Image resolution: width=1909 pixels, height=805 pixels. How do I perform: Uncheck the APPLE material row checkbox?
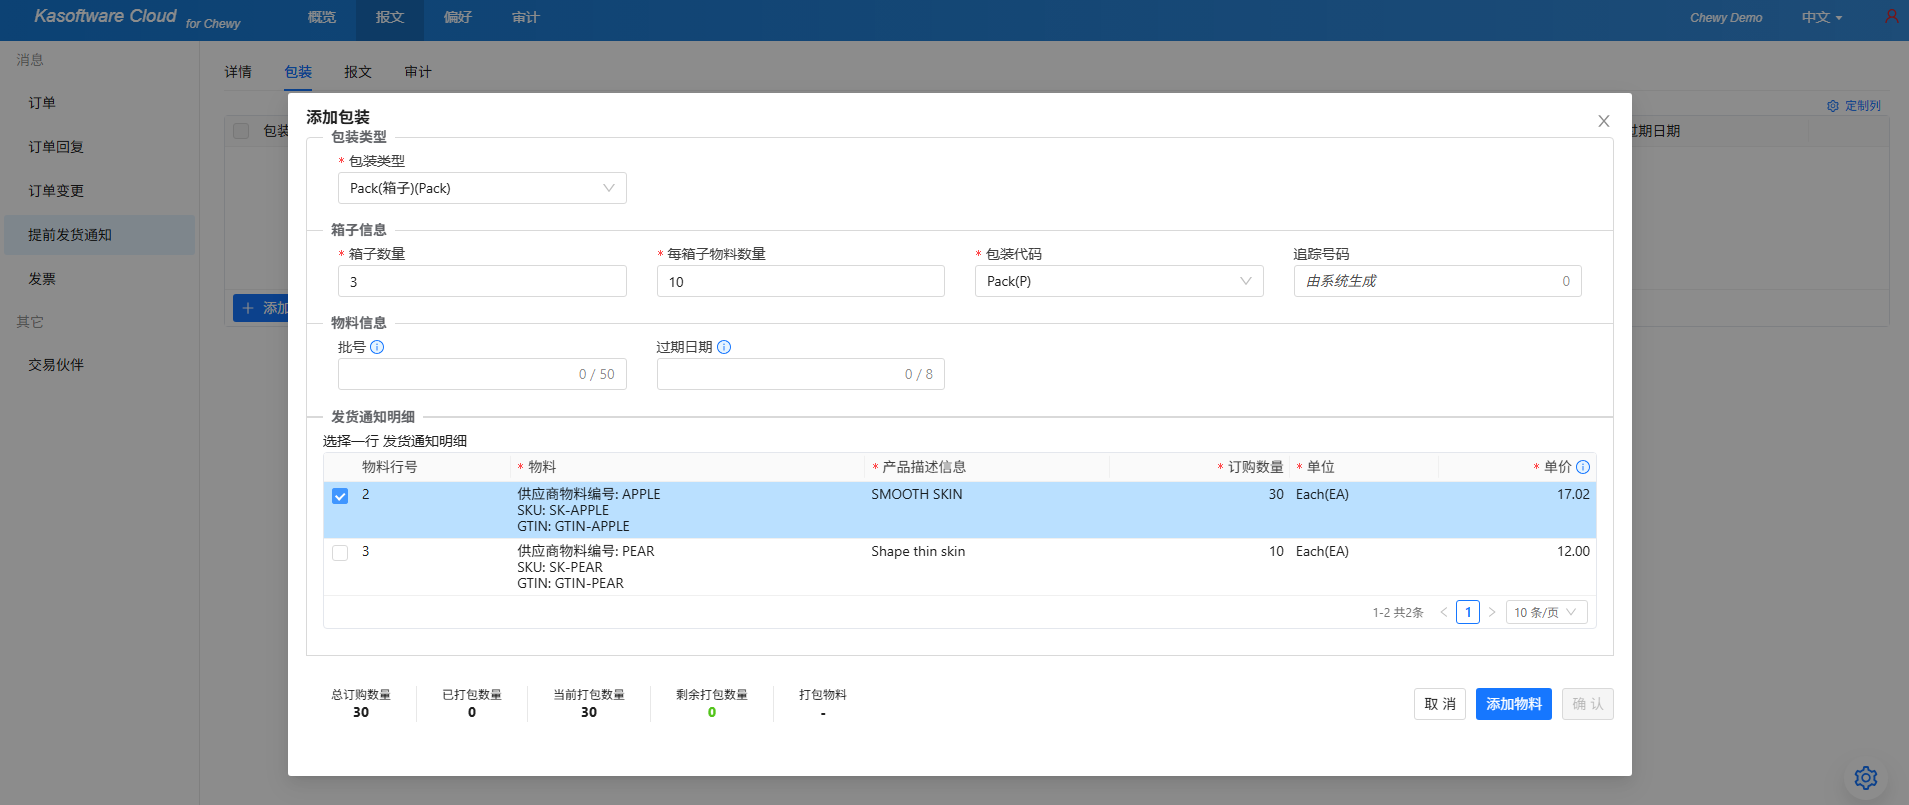click(x=340, y=496)
